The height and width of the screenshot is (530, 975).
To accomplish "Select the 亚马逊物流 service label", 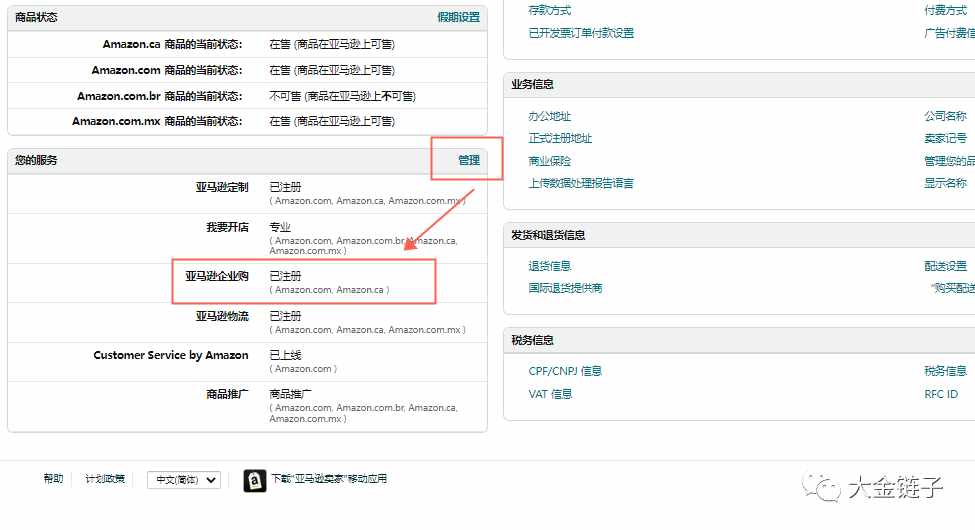I will [222, 316].
